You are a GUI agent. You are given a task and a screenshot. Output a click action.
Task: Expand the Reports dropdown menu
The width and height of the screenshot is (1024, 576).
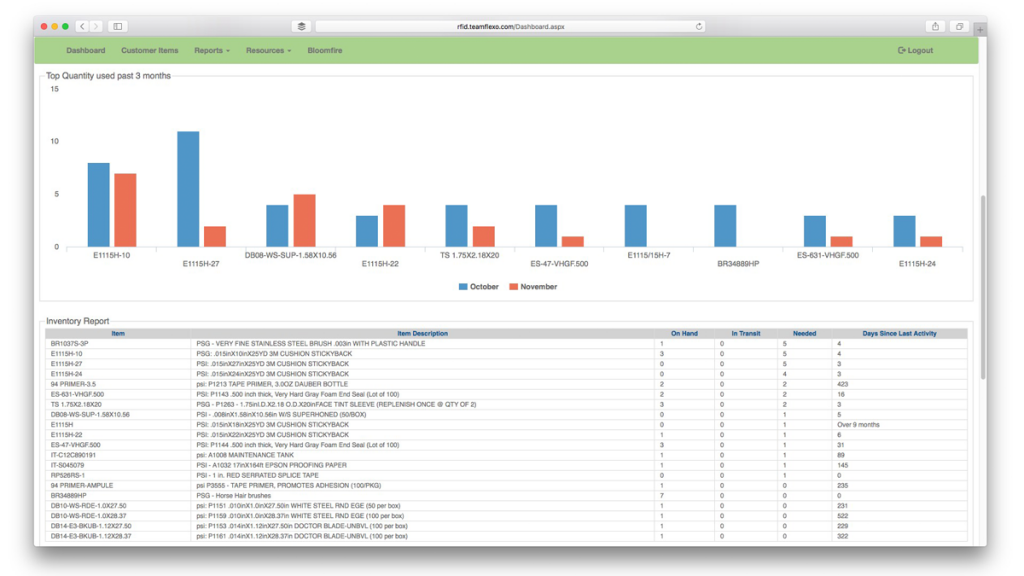click(x=212, y=50)
